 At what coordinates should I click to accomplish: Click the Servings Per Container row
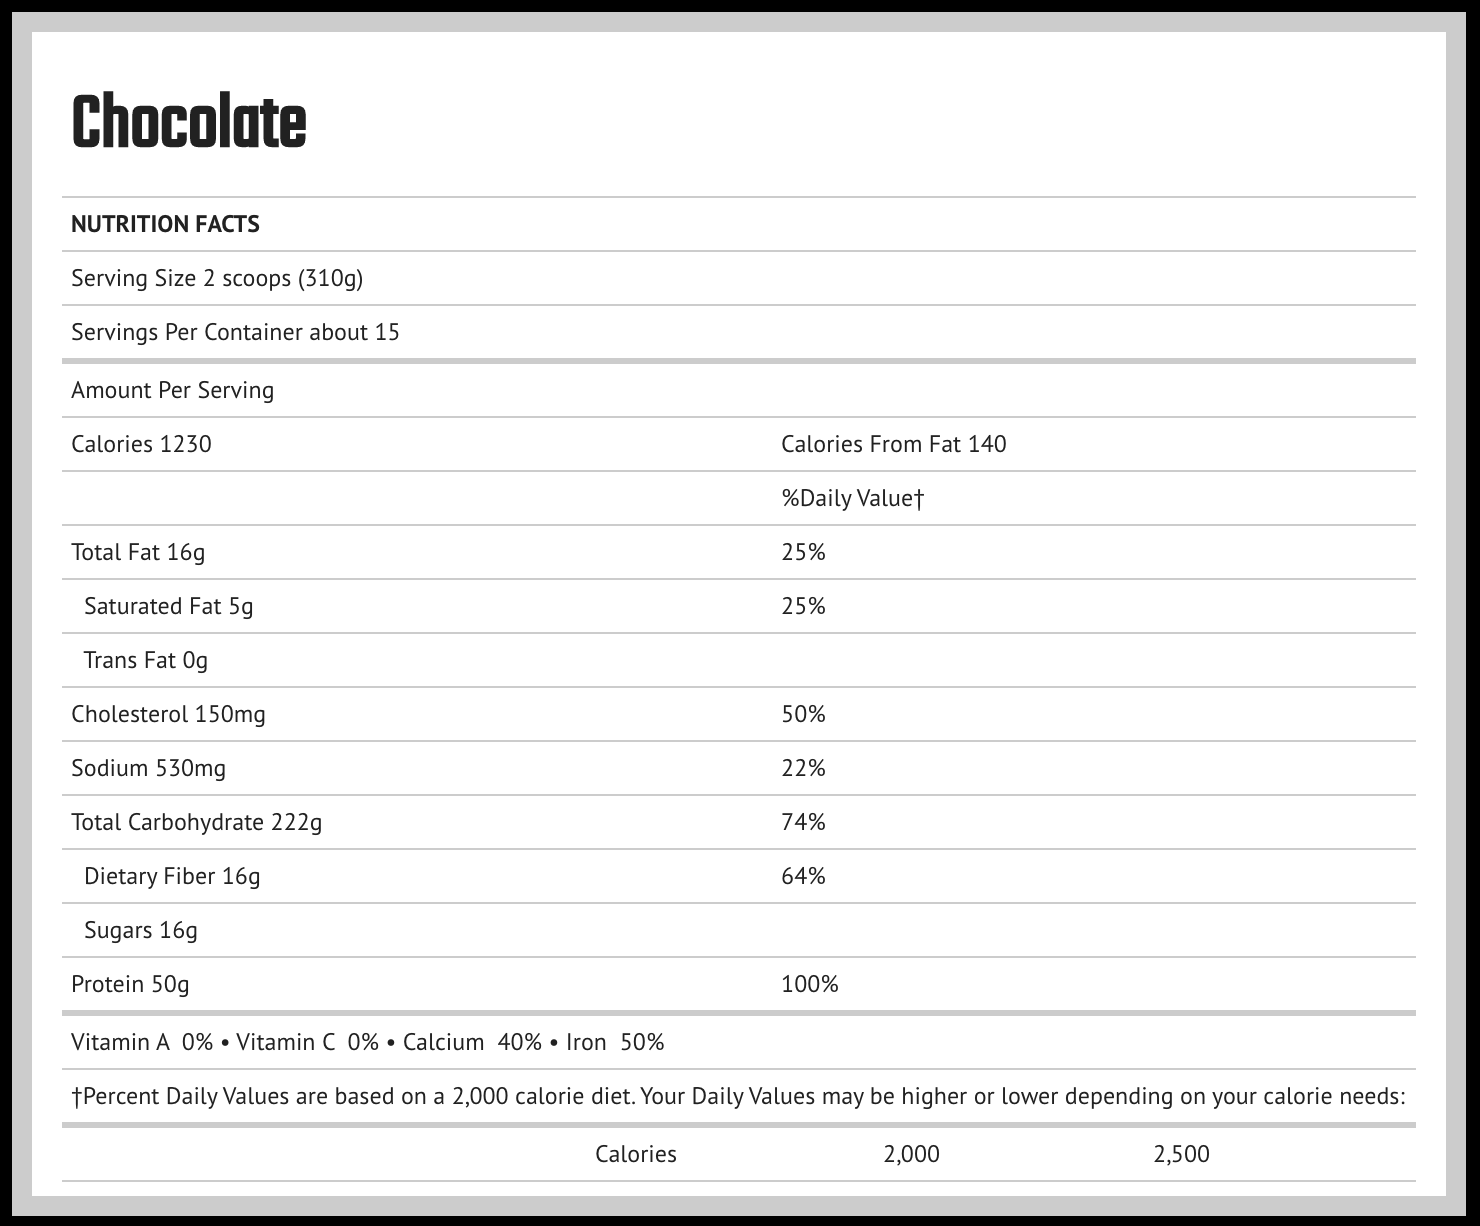[x=235, y=332]
